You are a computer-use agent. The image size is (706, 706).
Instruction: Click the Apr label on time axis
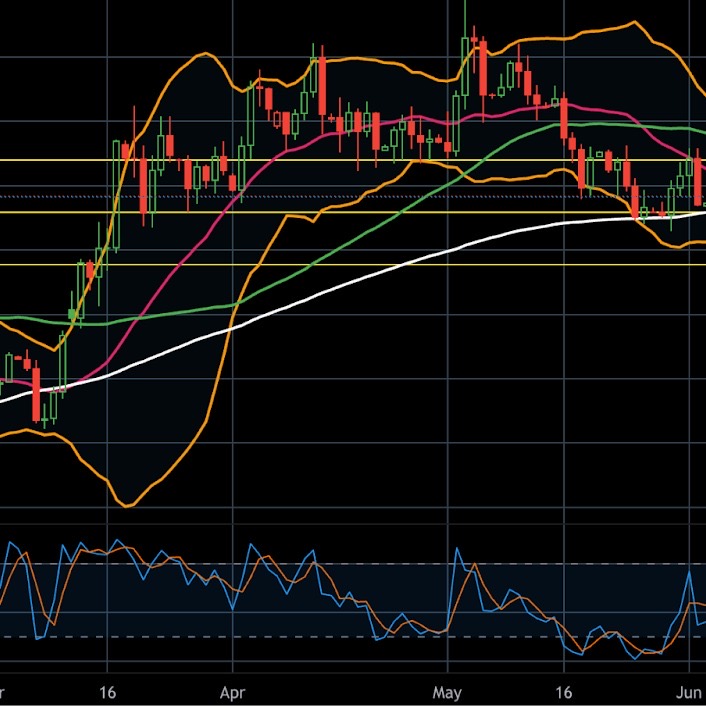[x=232, y=692]
